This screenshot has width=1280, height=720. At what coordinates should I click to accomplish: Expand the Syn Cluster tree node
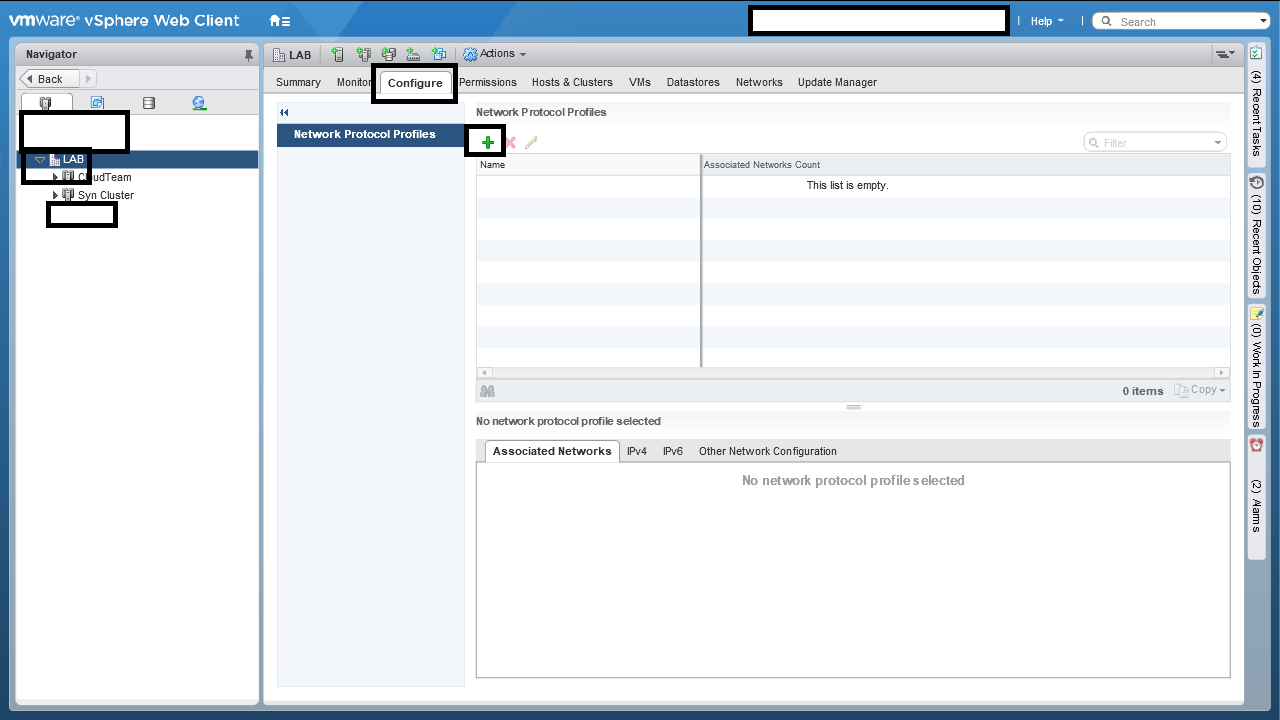point(56,195)
